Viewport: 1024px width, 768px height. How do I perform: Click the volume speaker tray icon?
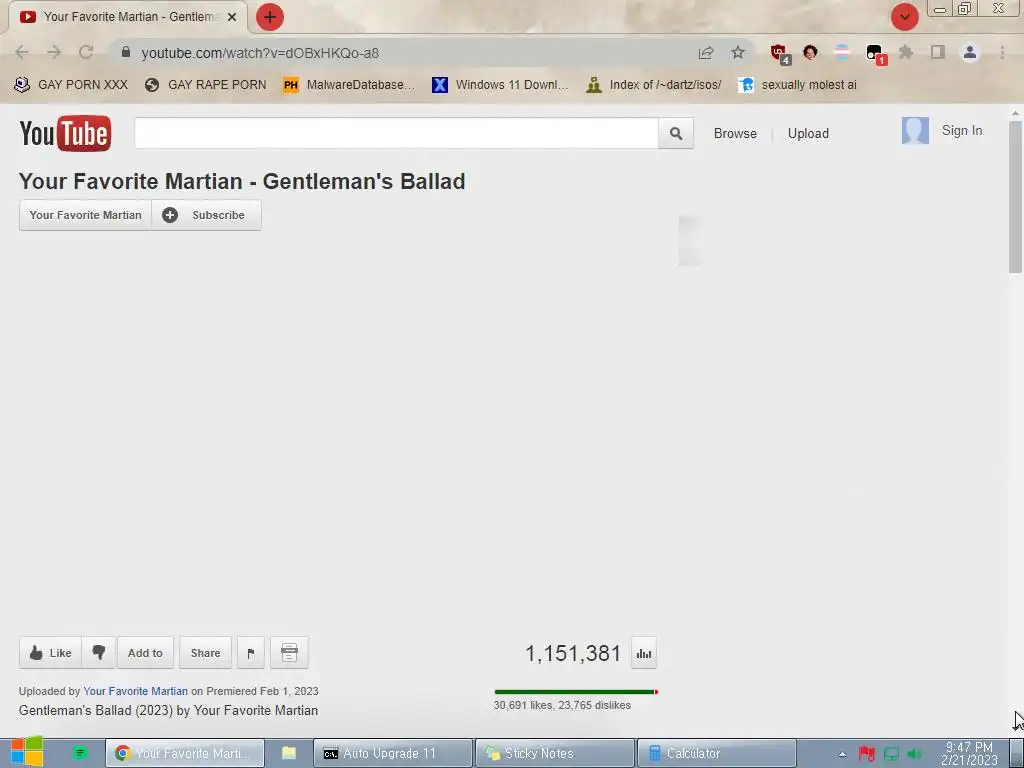click(x=914, y=754)
